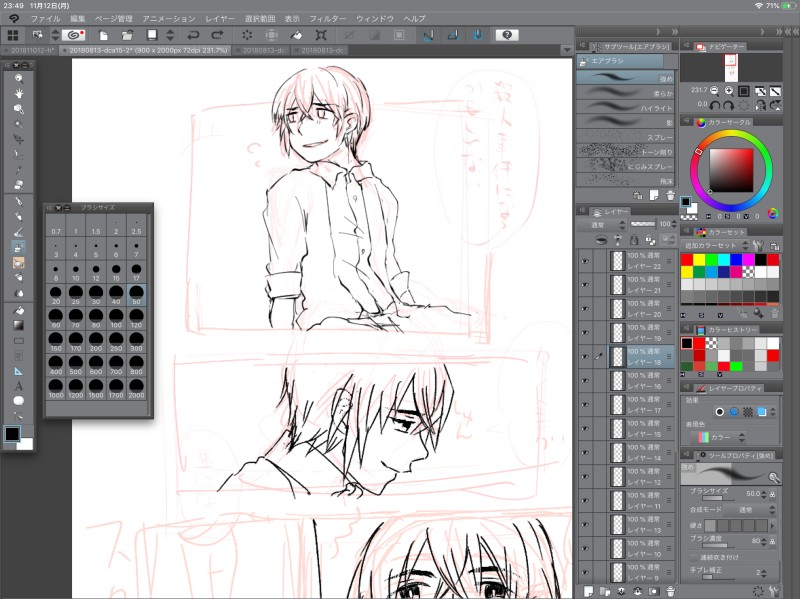Screen dimensions: 800x599
Task: Select the ruler tool in toolbox
Action: click(19, 371)
